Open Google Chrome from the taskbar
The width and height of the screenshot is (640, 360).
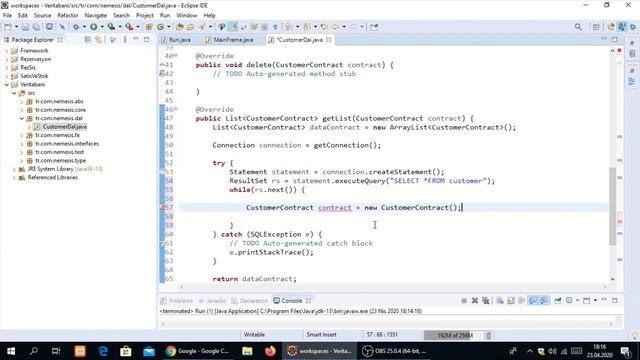[x=198, y=351]
